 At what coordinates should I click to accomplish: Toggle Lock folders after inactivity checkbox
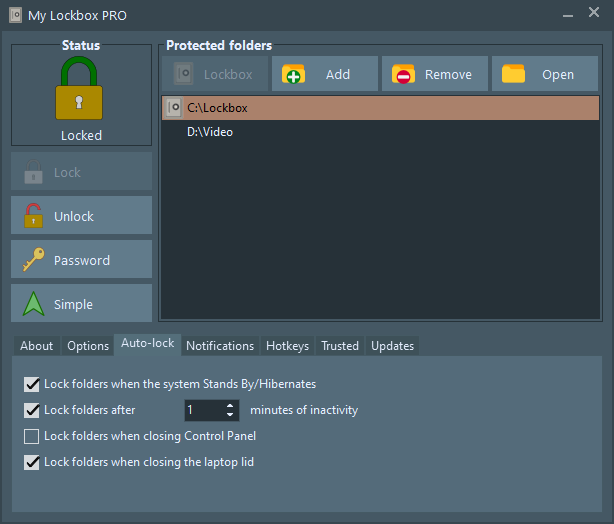tap(31, 410)
